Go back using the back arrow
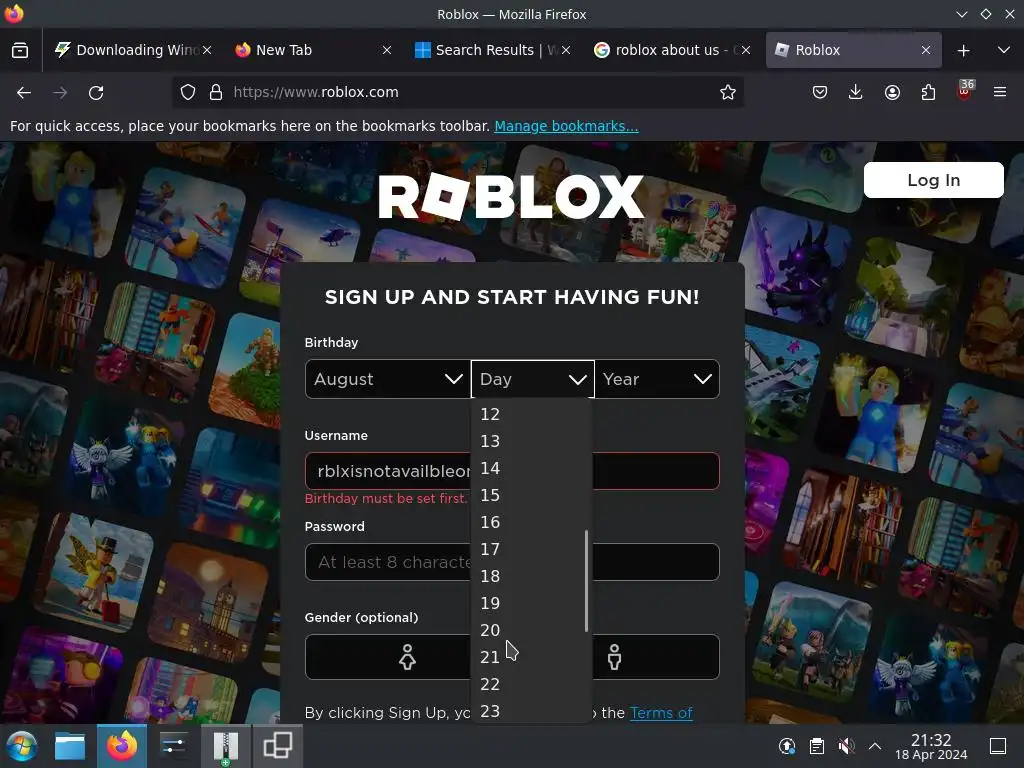The width and height of the screenshot is (1024, 768). [x=24, y=93]
